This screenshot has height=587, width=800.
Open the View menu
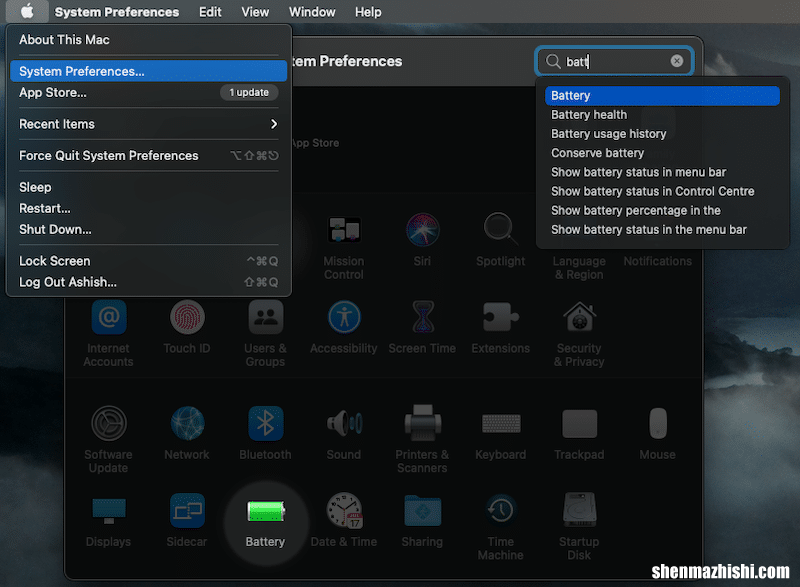[x=255, y=12]
